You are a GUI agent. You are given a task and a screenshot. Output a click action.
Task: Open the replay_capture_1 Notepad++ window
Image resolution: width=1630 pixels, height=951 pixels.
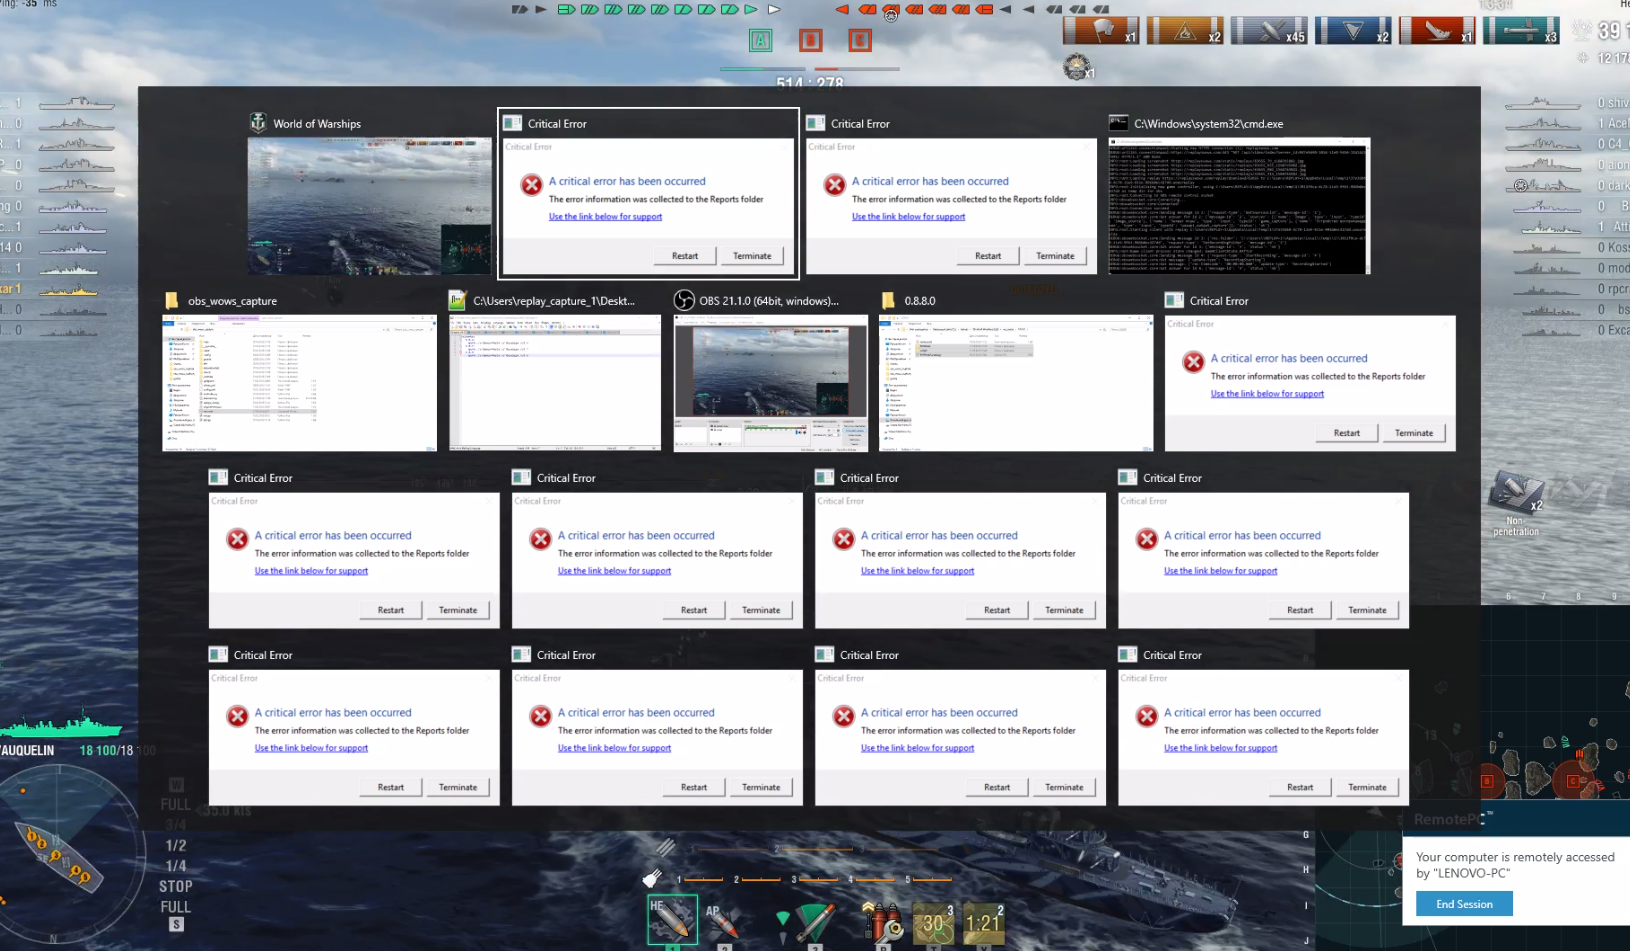click(x=554, y=383)
